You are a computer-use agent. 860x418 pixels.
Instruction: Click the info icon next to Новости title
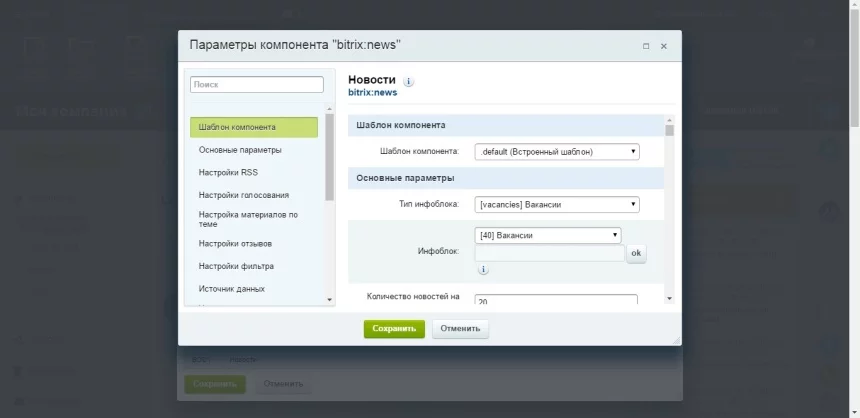(409, 82)
